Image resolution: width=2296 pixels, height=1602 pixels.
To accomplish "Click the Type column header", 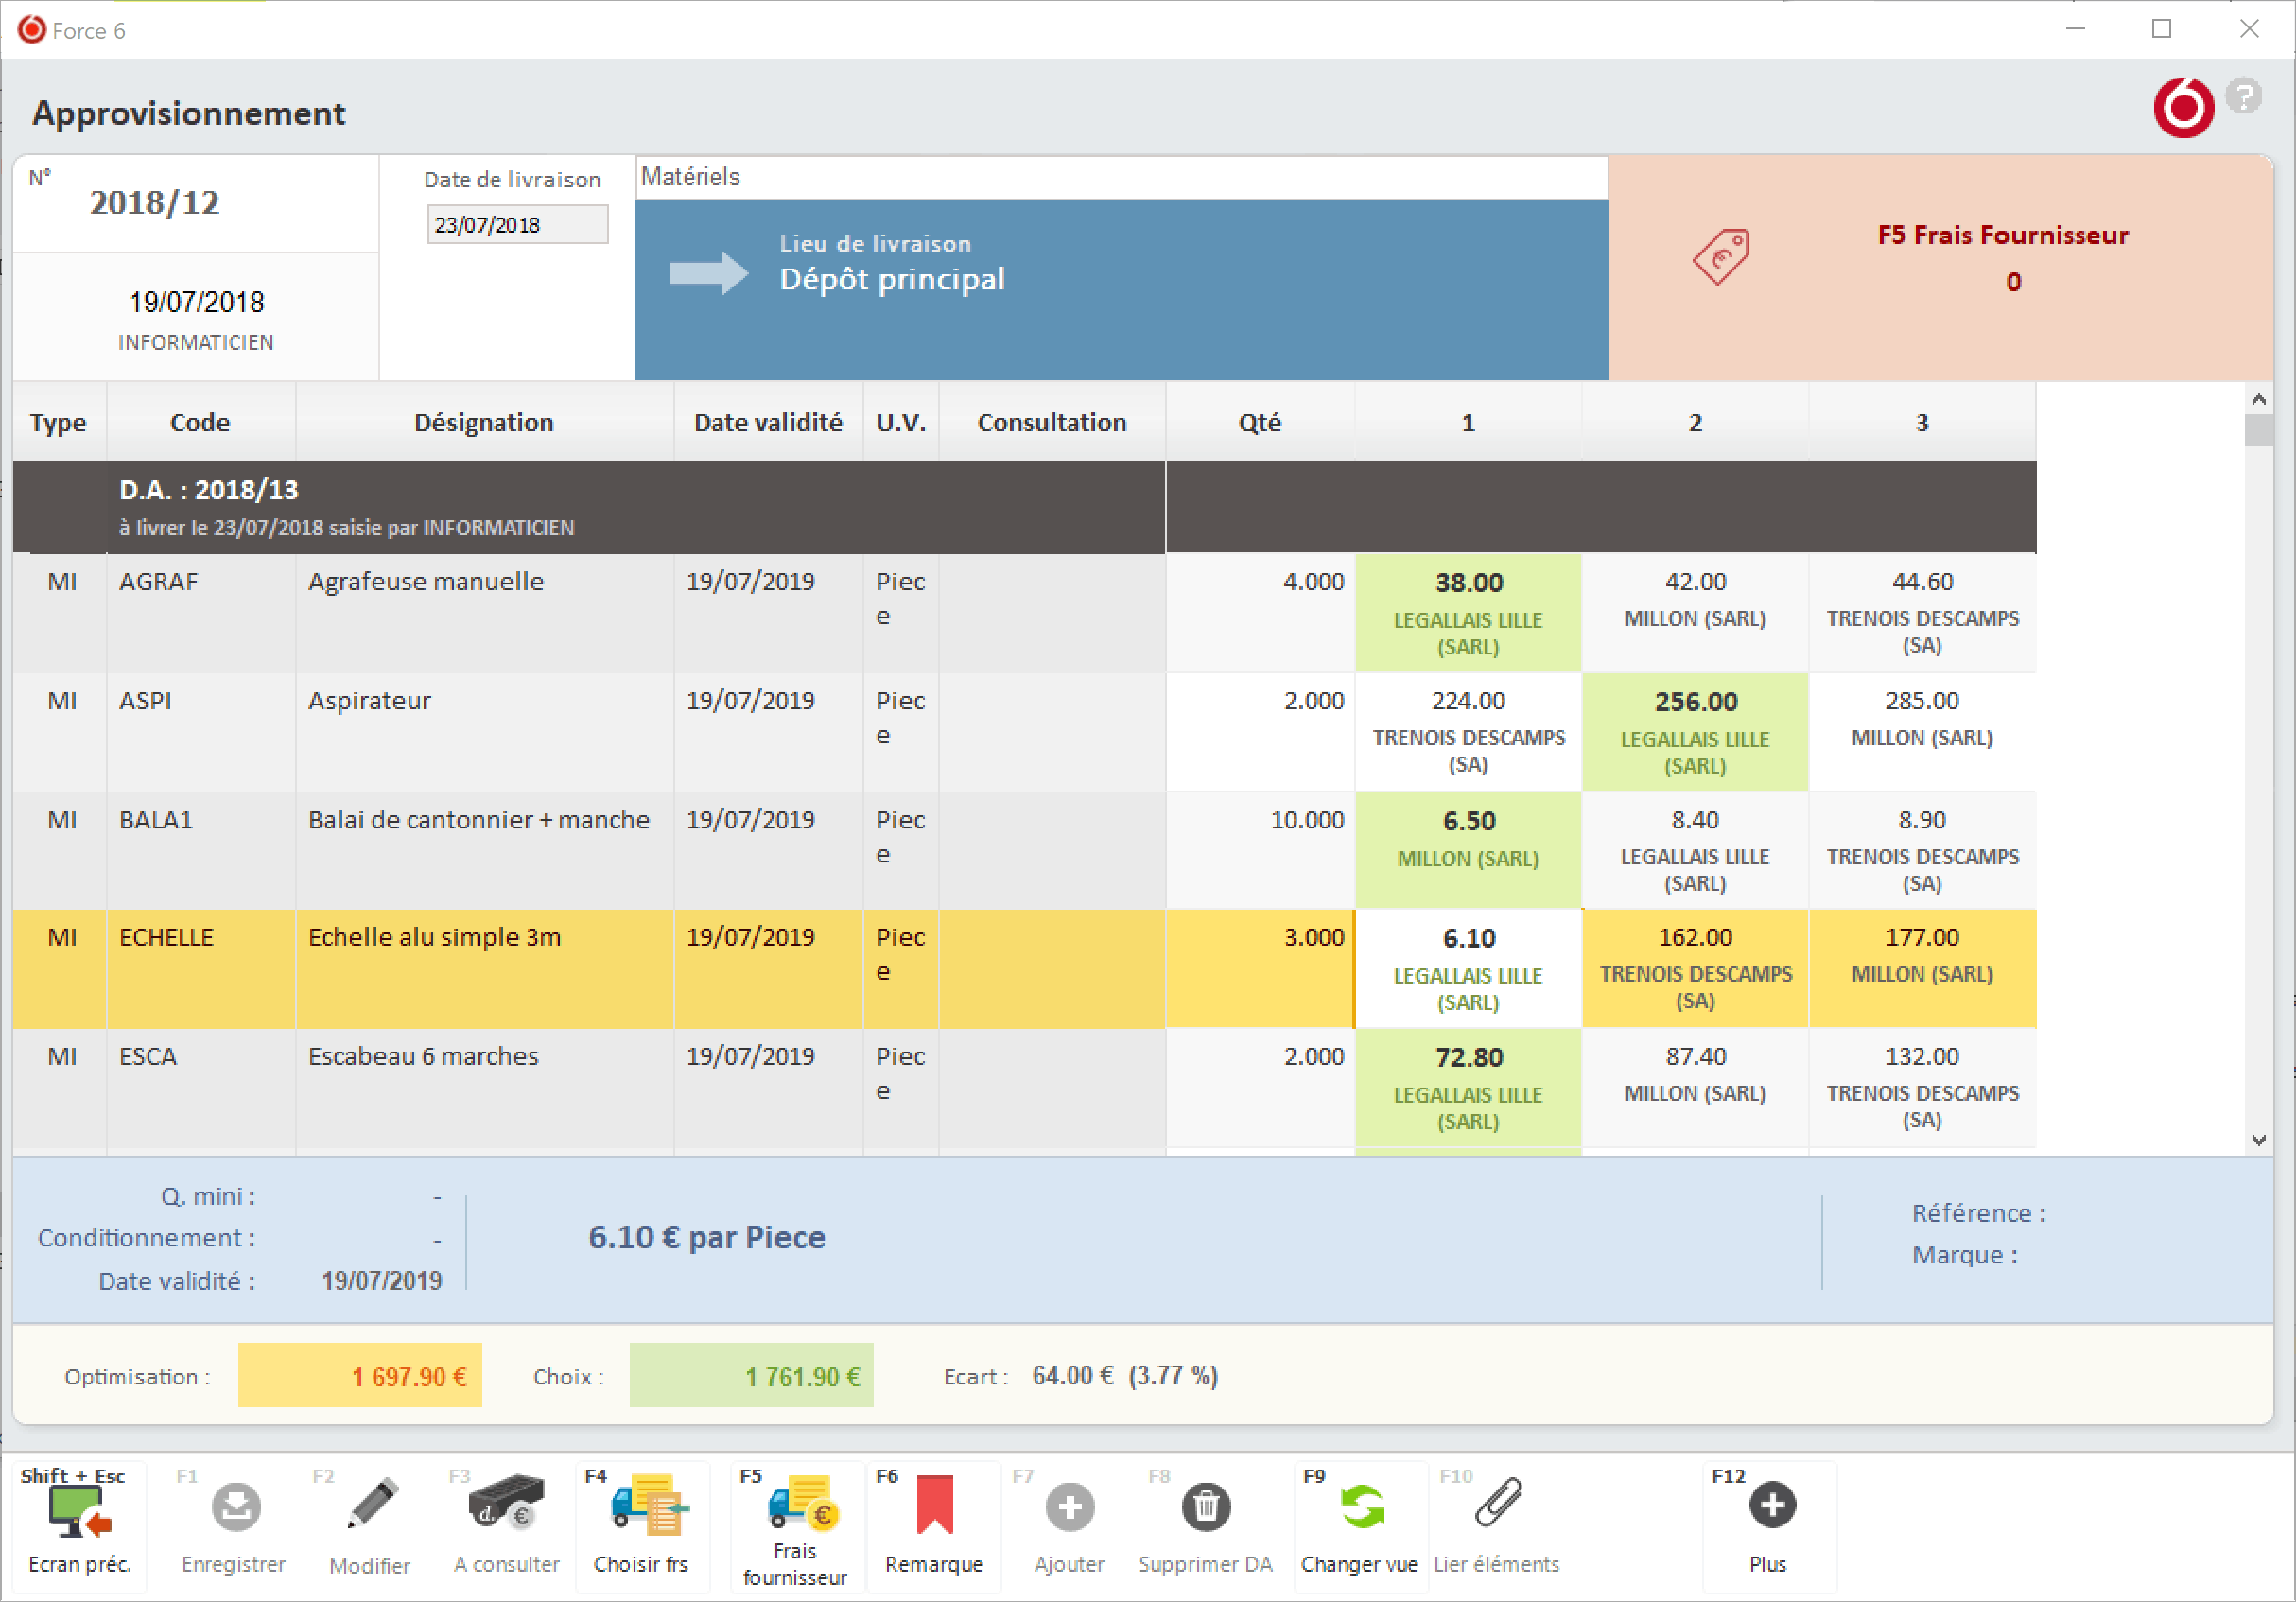I will (x=58, y=422).
